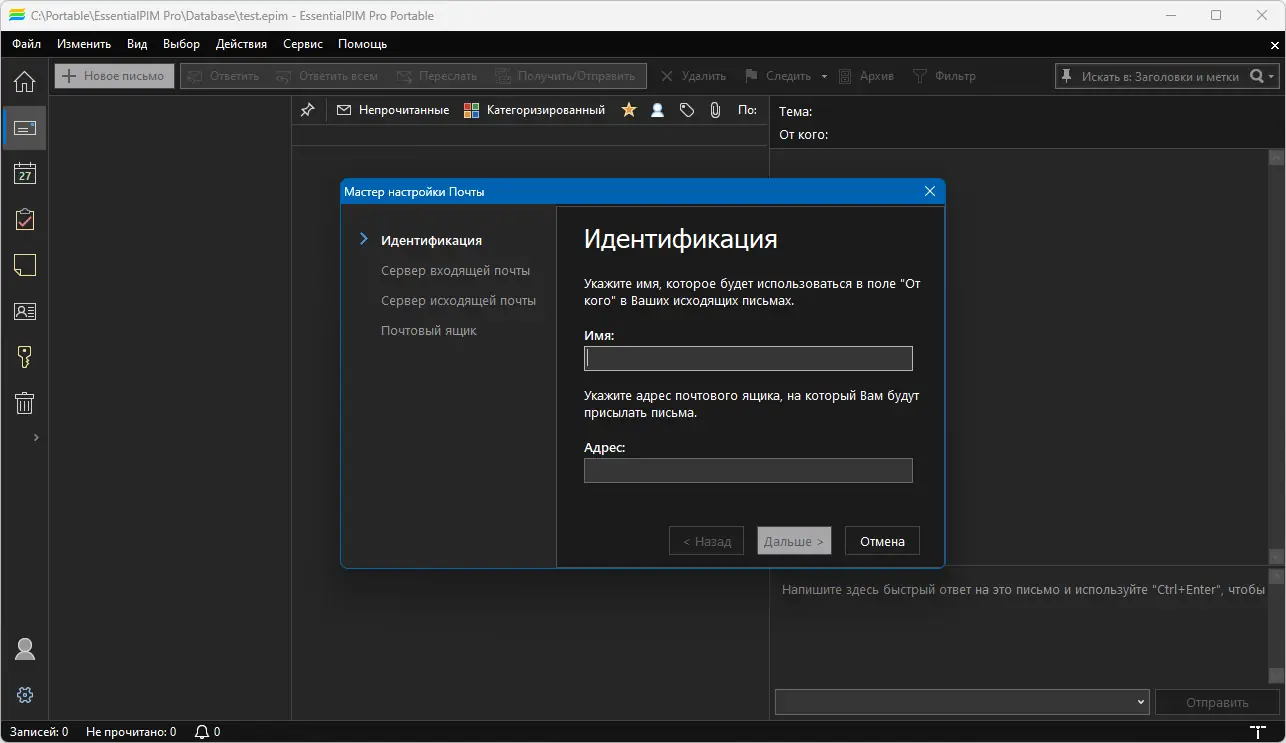Open the Home module in sidebar
Screen dimensions: 1286x743
(x=24, y=81)
